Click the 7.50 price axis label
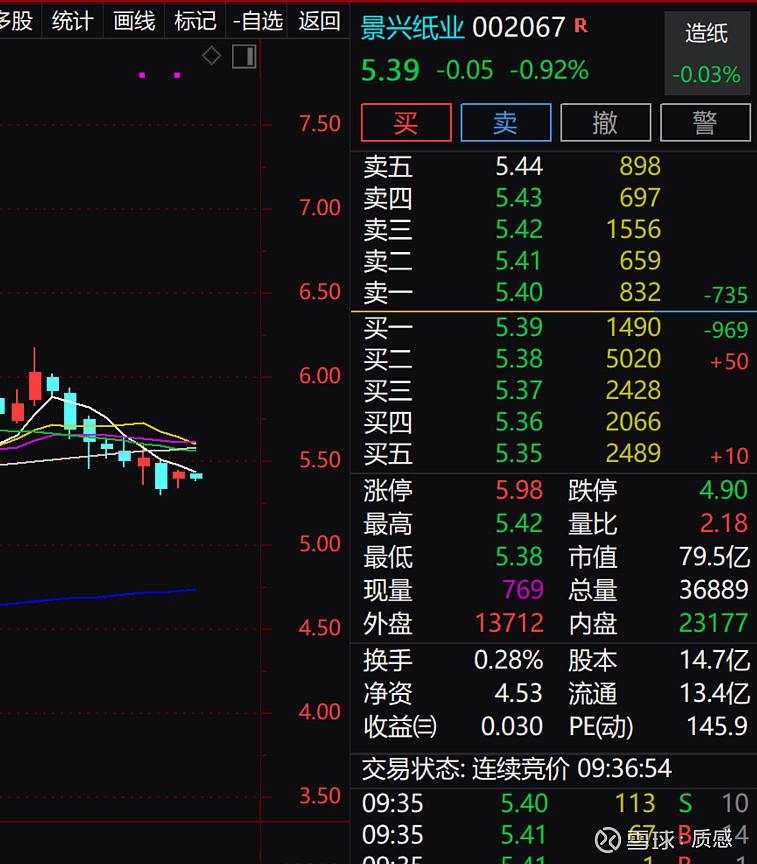 click(320, 124)
